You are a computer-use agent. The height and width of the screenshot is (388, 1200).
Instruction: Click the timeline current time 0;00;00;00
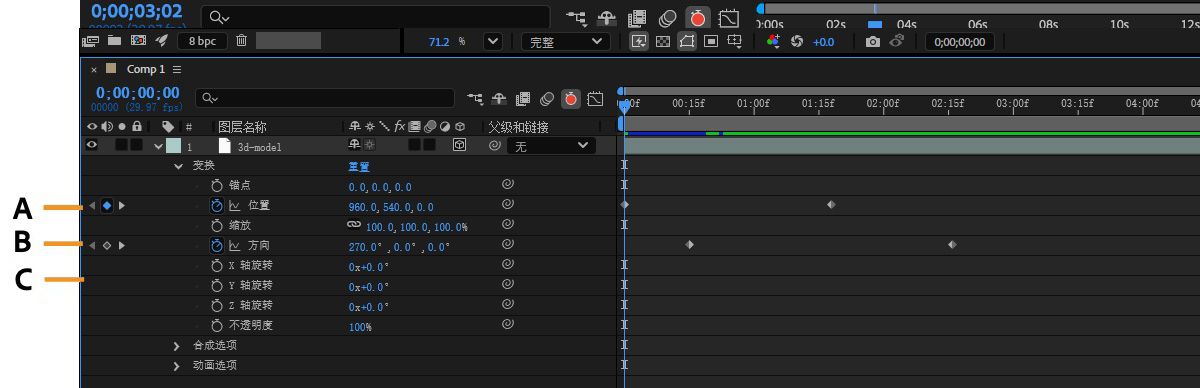tap(138, 92)
